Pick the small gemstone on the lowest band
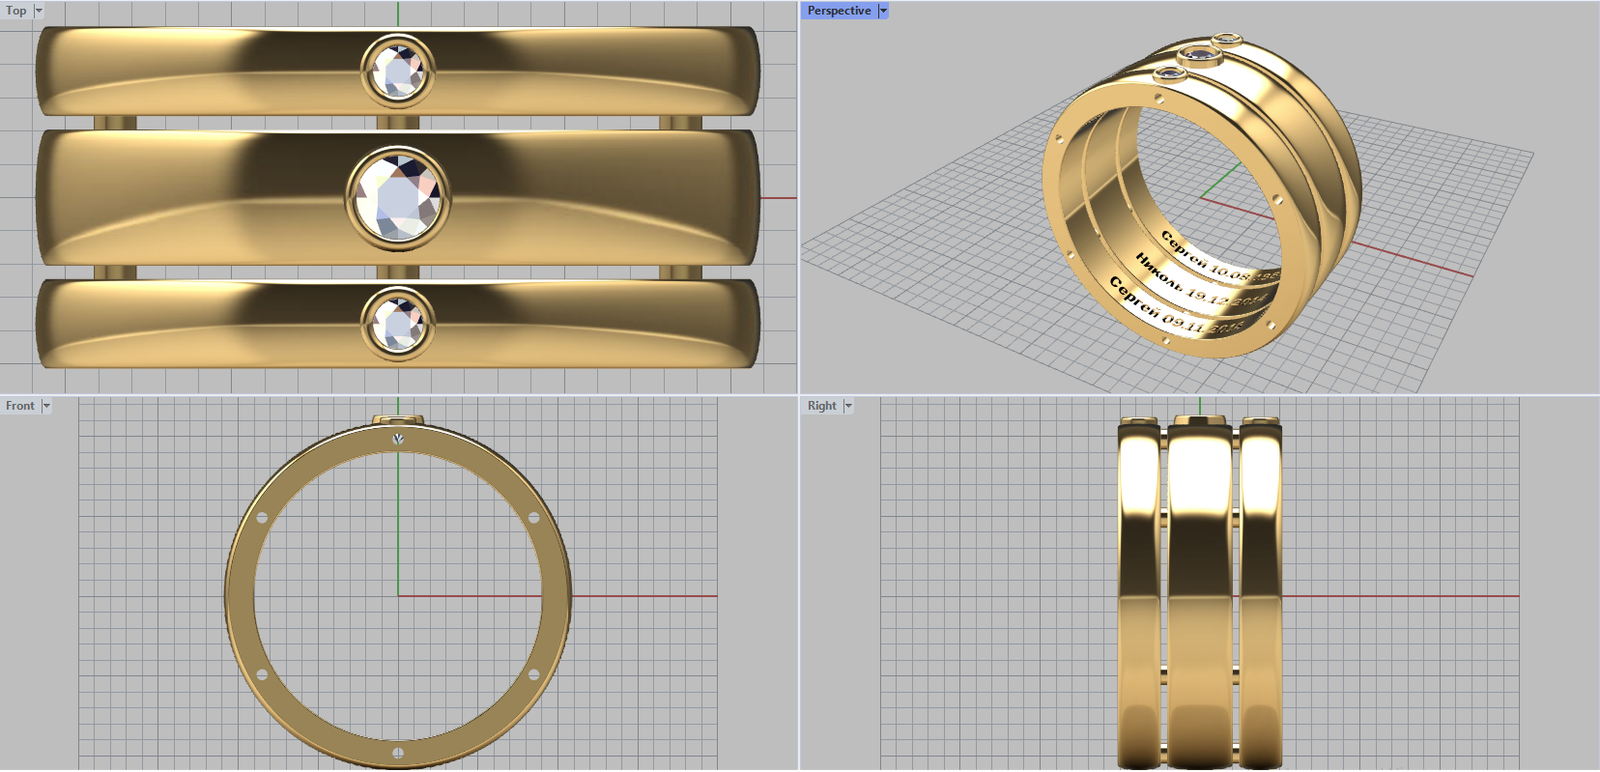Screen dimensions: 1600x772 click(x=398, y=323)
